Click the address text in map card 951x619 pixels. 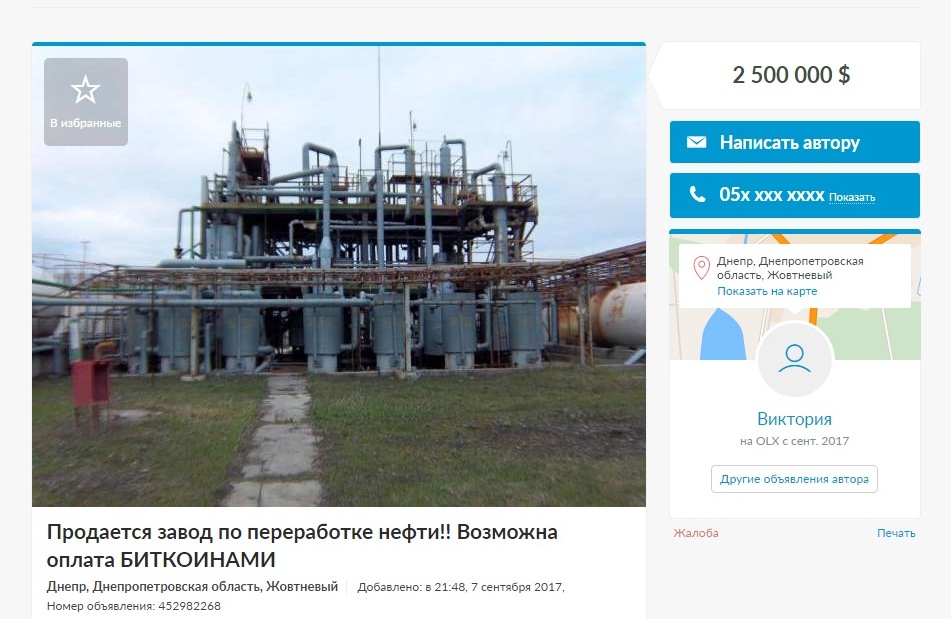790,268
